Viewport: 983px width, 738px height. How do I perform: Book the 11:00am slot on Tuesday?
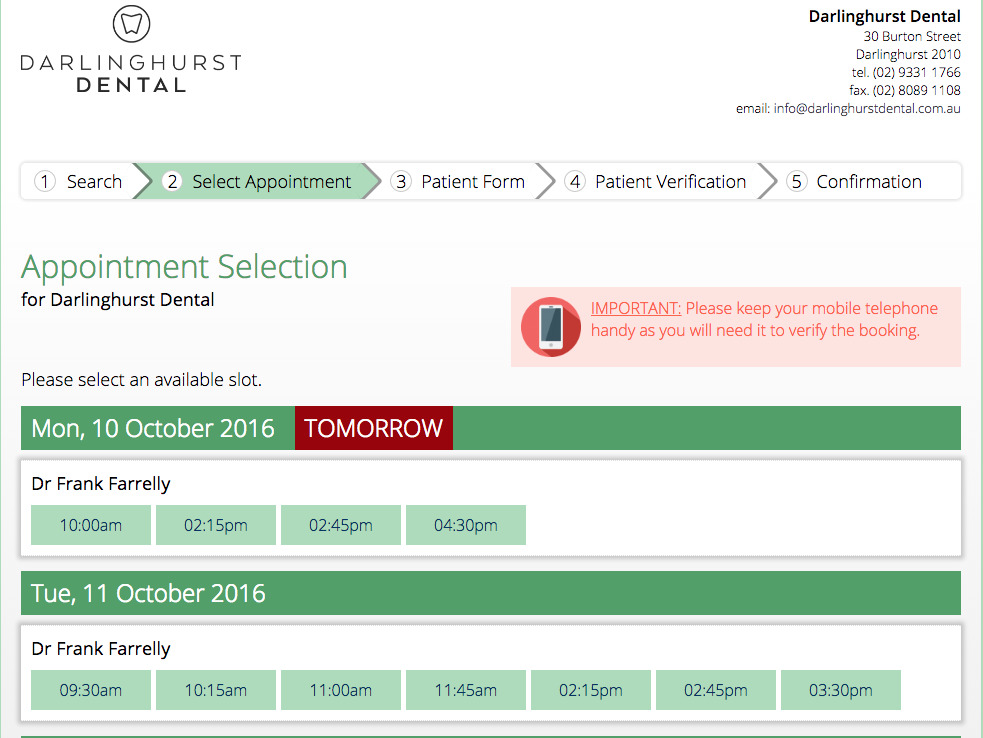point(340,690)
